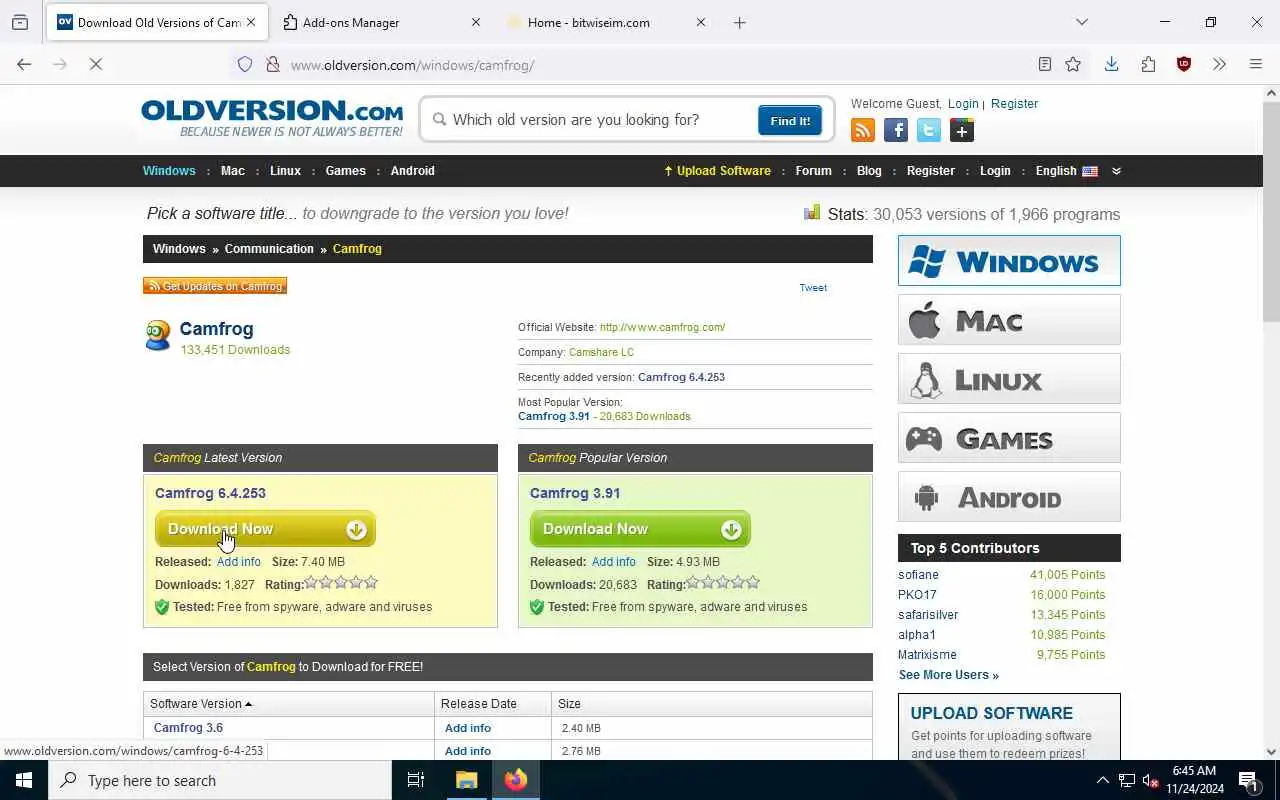List all tabs with the dropdown arrow
Image resolution: width=1280 pixels, height=800 pixels.
(1082, 22)
